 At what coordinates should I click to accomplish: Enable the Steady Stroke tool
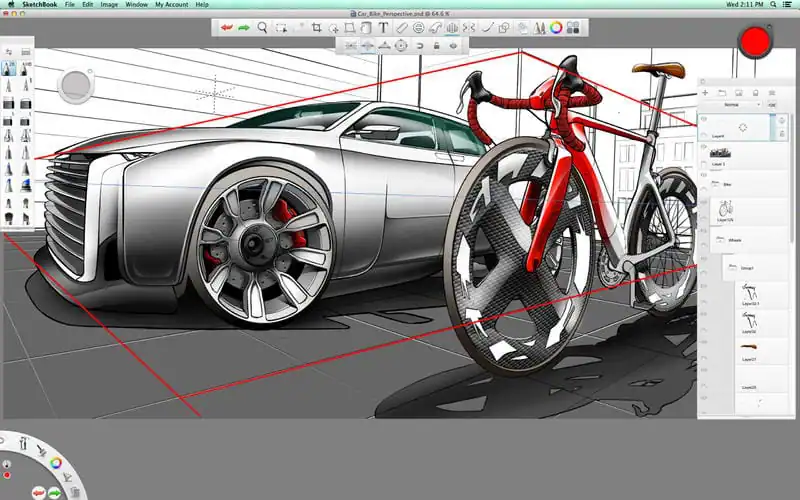click(487, 28)
